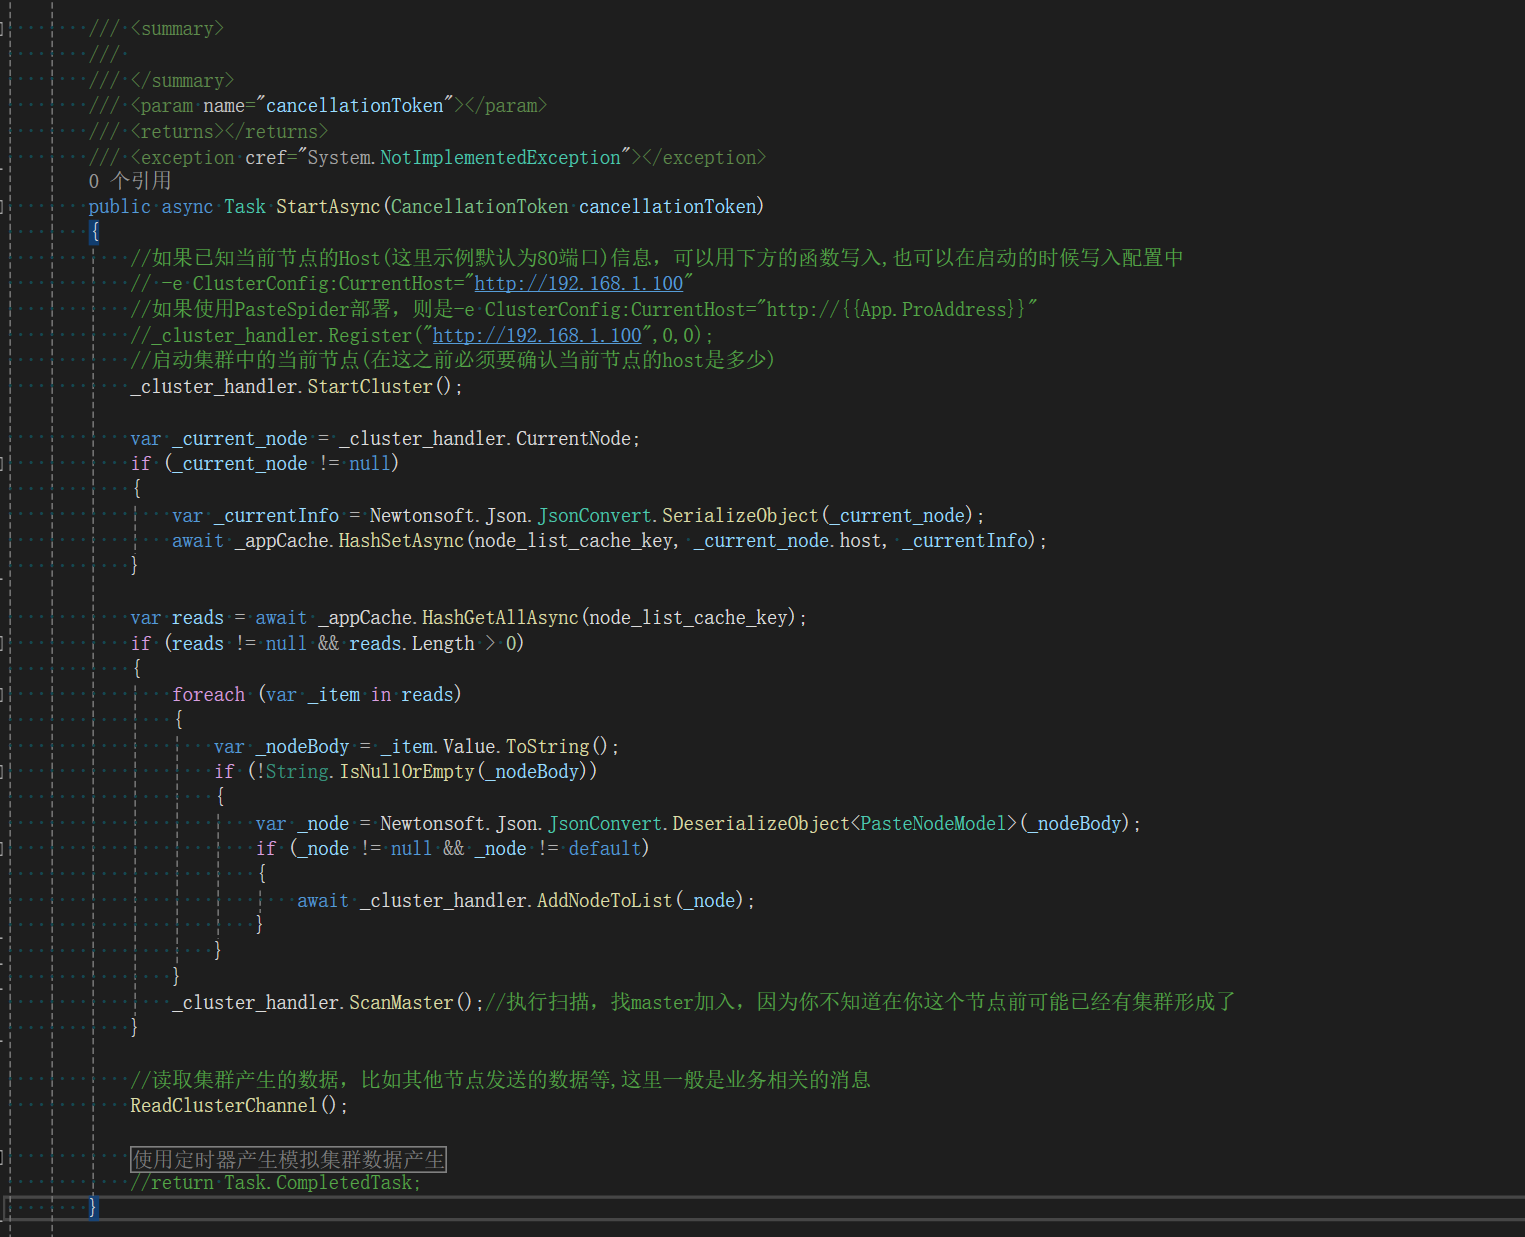The height and width of the screenshot is (1237, 1525).
Task: Click the HashSetAsync method call
Action: 401,541
